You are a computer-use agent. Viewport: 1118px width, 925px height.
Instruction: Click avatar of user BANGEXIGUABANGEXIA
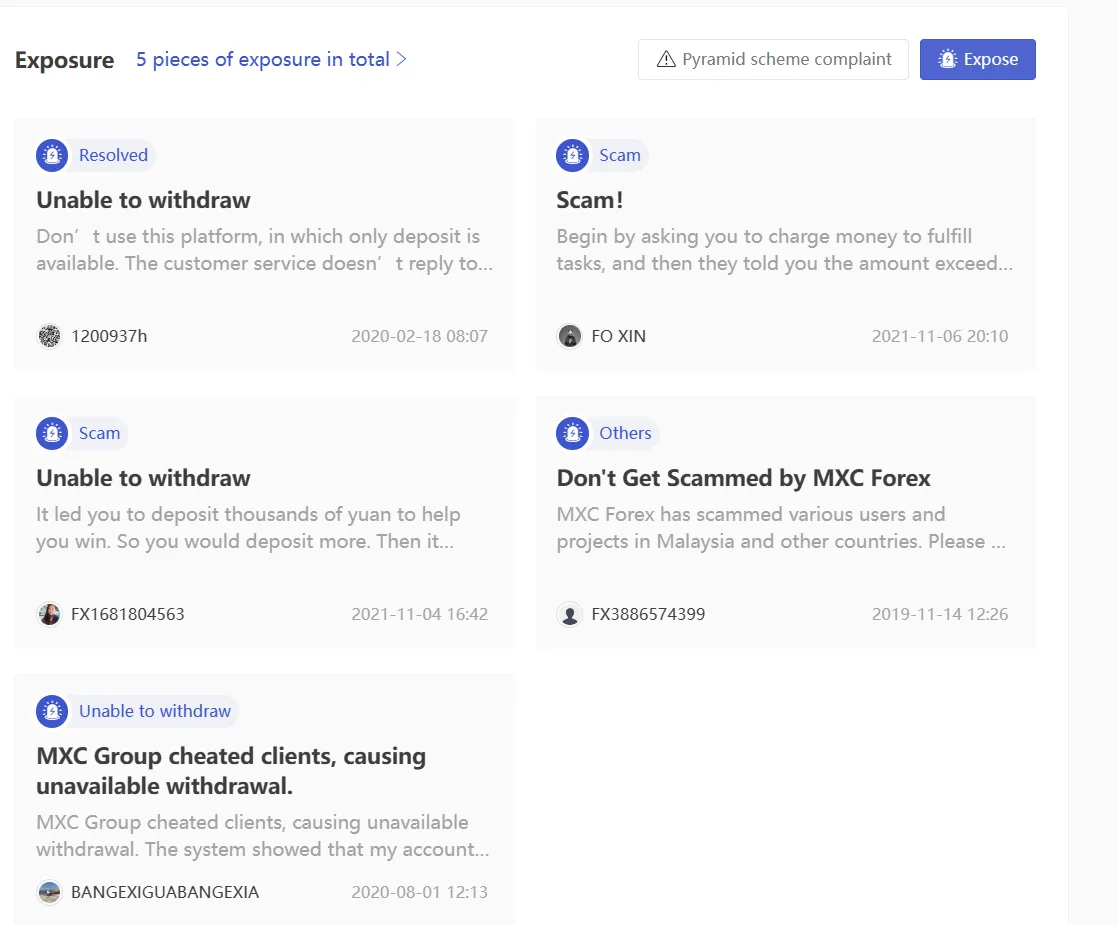[49, 892]
